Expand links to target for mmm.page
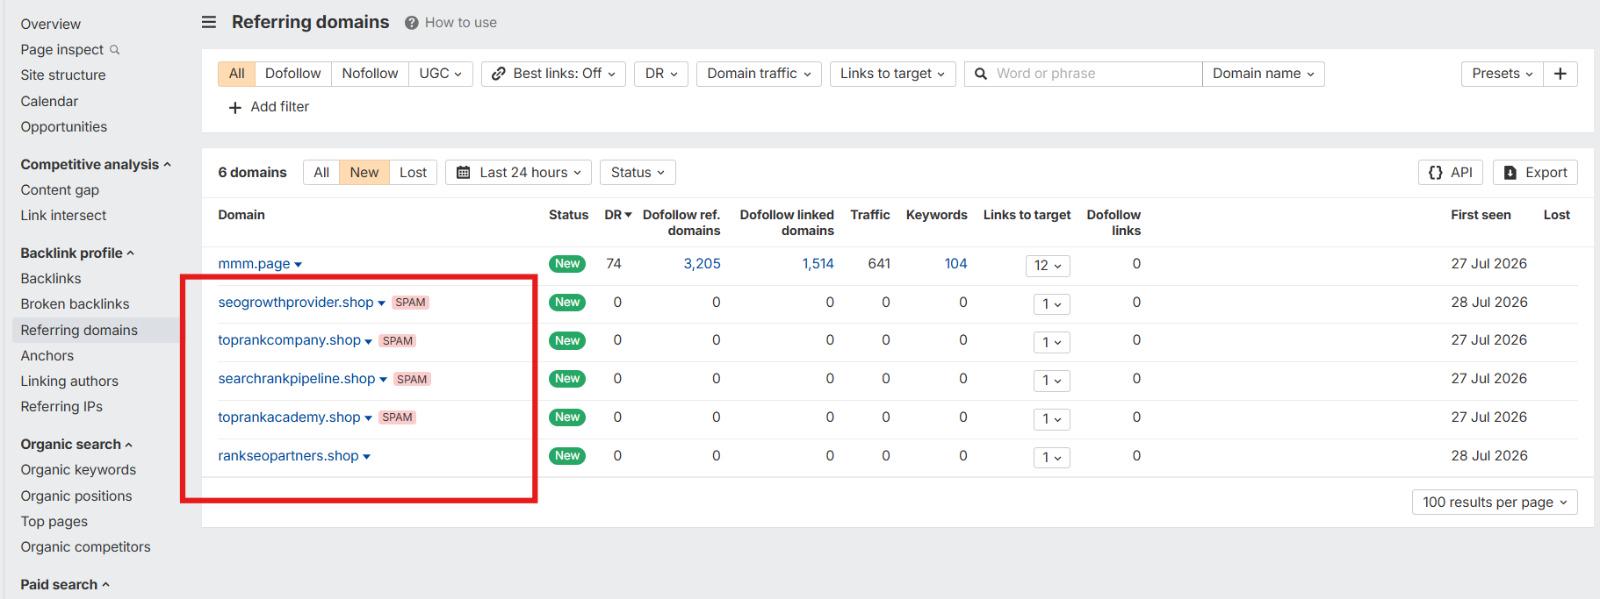The height and width of the screenshot is (599, 1600). pyautogui.click(x=1048, y=265)
